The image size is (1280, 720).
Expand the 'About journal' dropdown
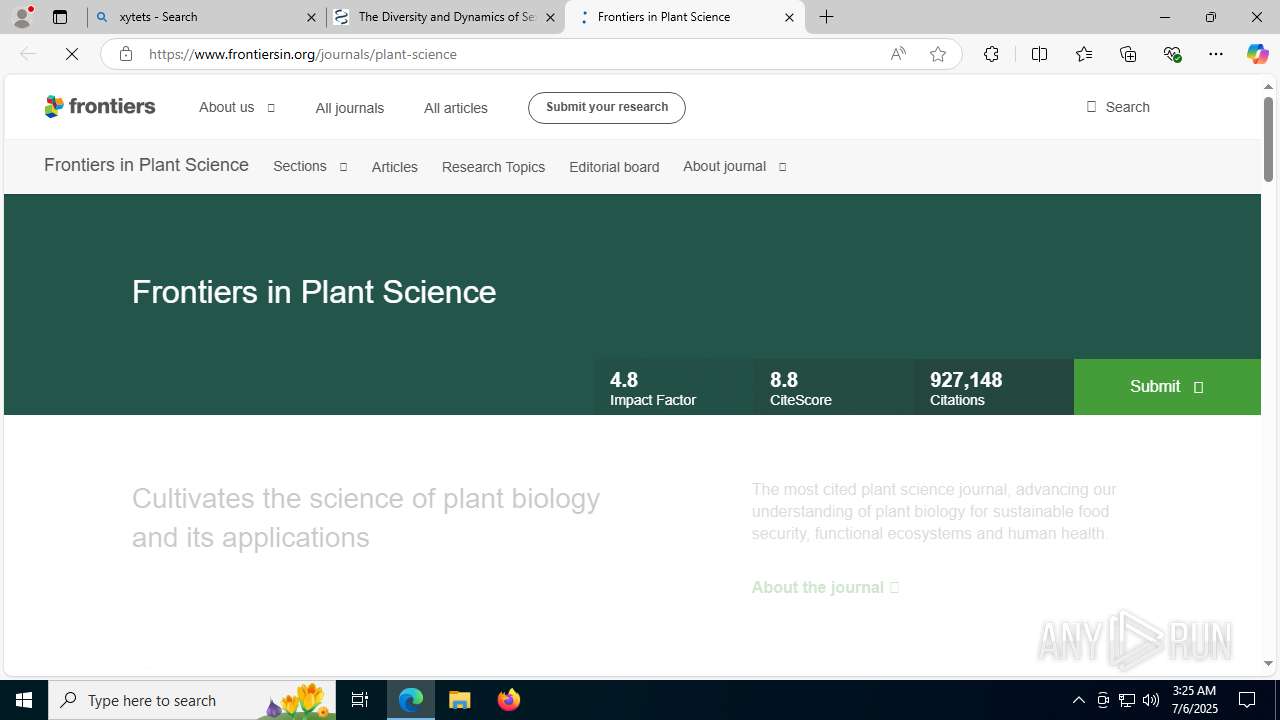tap(735, 167)
